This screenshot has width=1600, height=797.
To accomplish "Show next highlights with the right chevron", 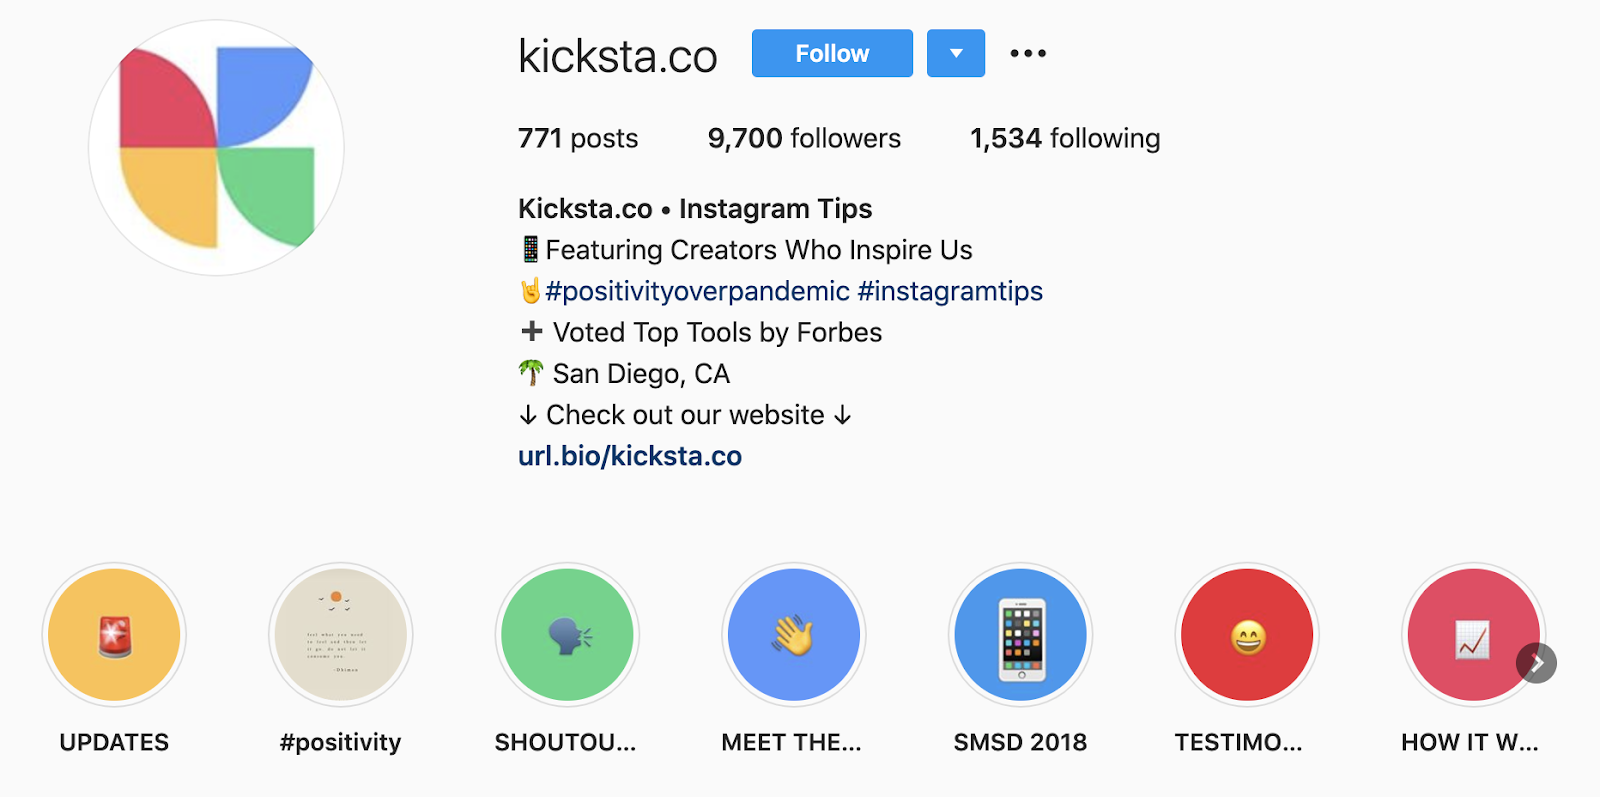I will click(1537, 663).
